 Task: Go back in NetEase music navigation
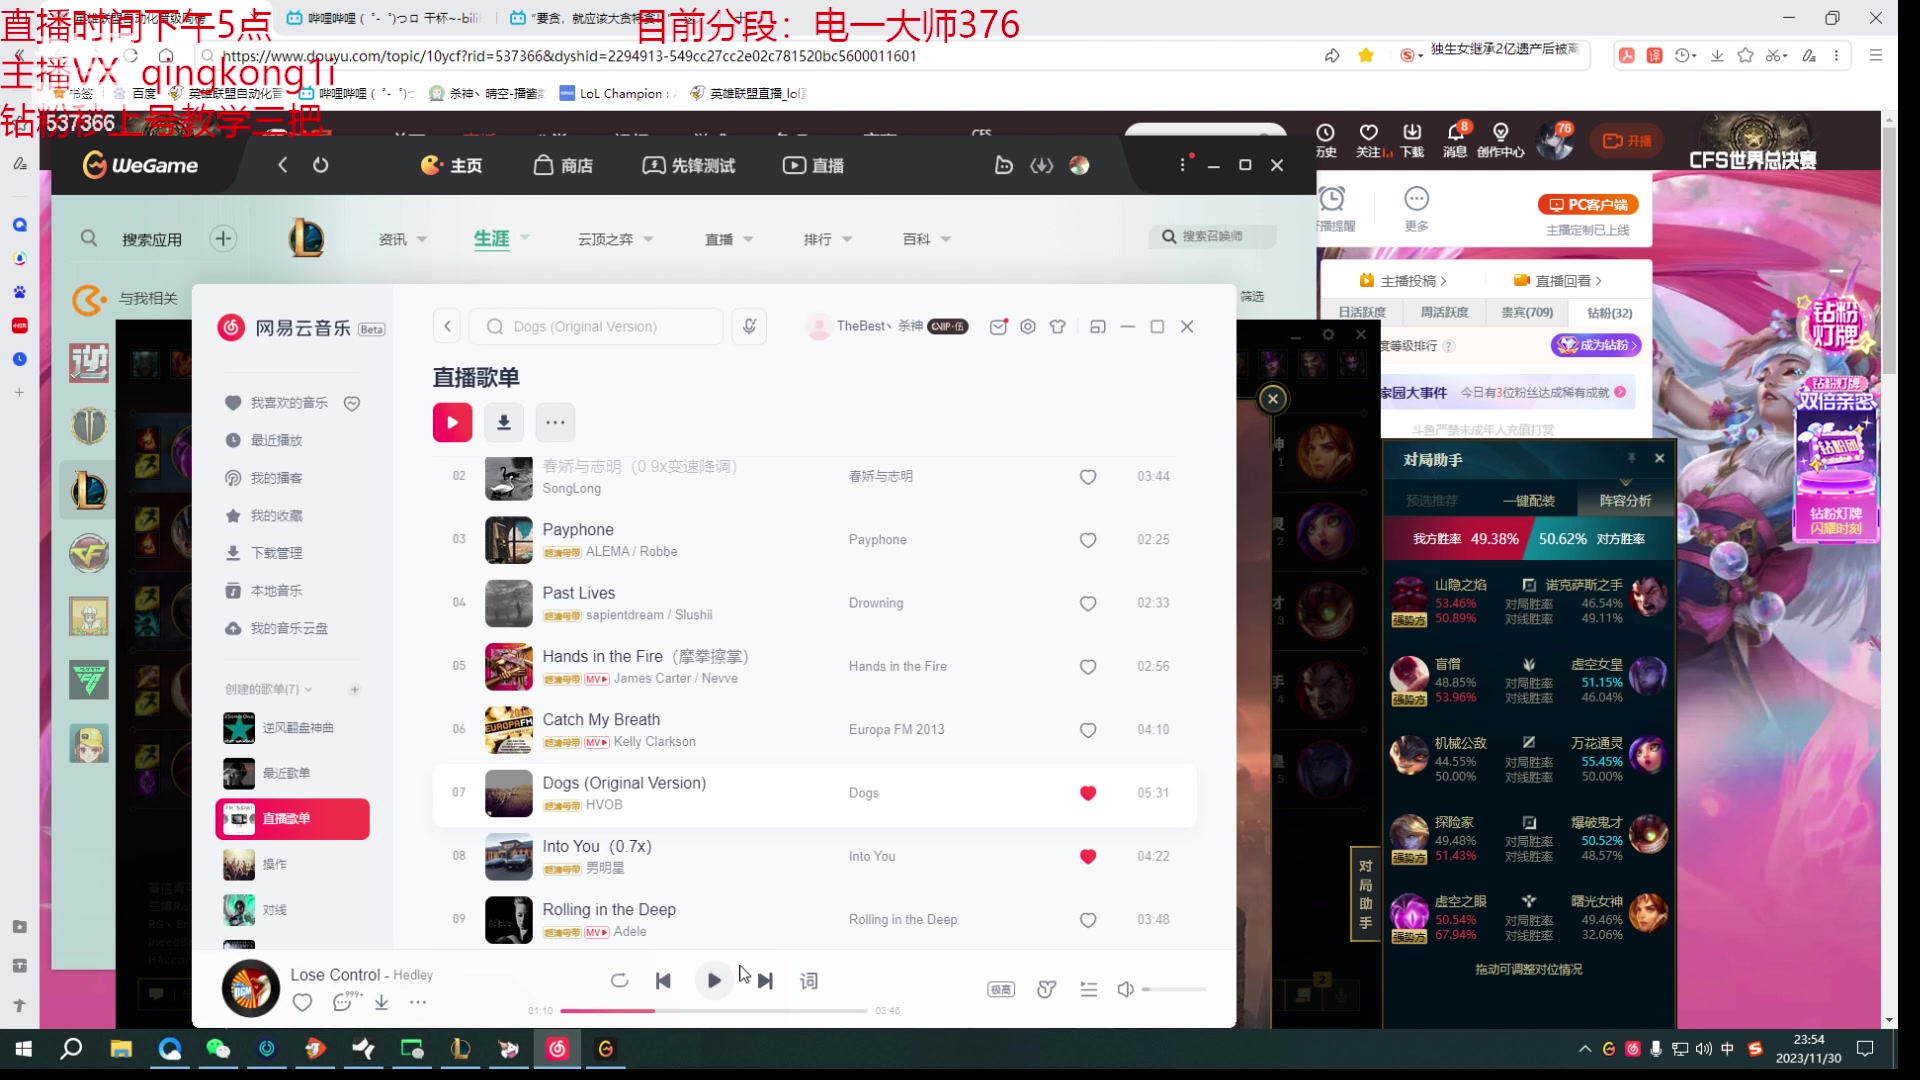[x=448, y=327]
